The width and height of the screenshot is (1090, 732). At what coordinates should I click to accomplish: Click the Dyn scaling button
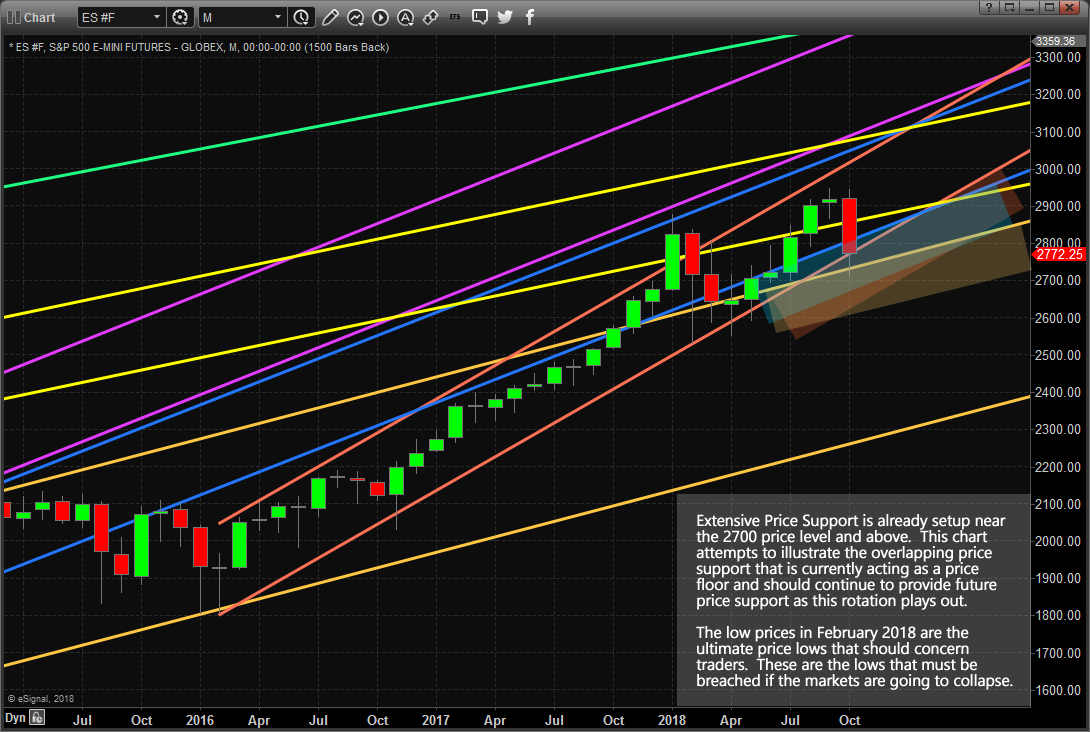click(x=15, y=717)
